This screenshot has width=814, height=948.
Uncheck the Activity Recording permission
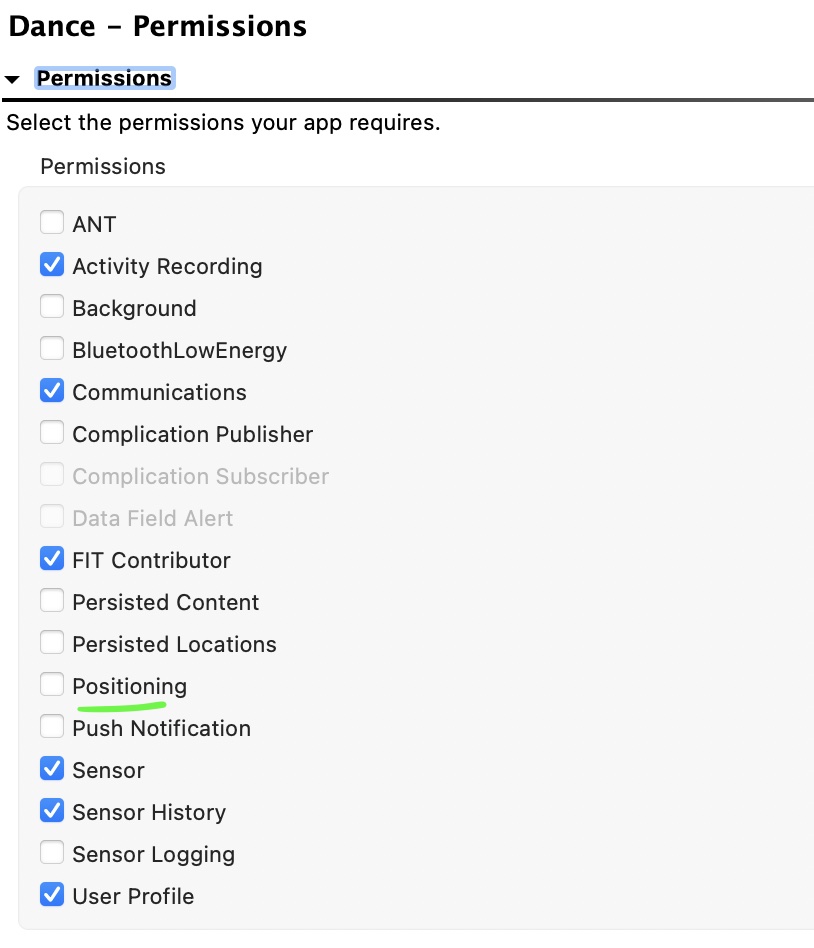tap(52, 265)
